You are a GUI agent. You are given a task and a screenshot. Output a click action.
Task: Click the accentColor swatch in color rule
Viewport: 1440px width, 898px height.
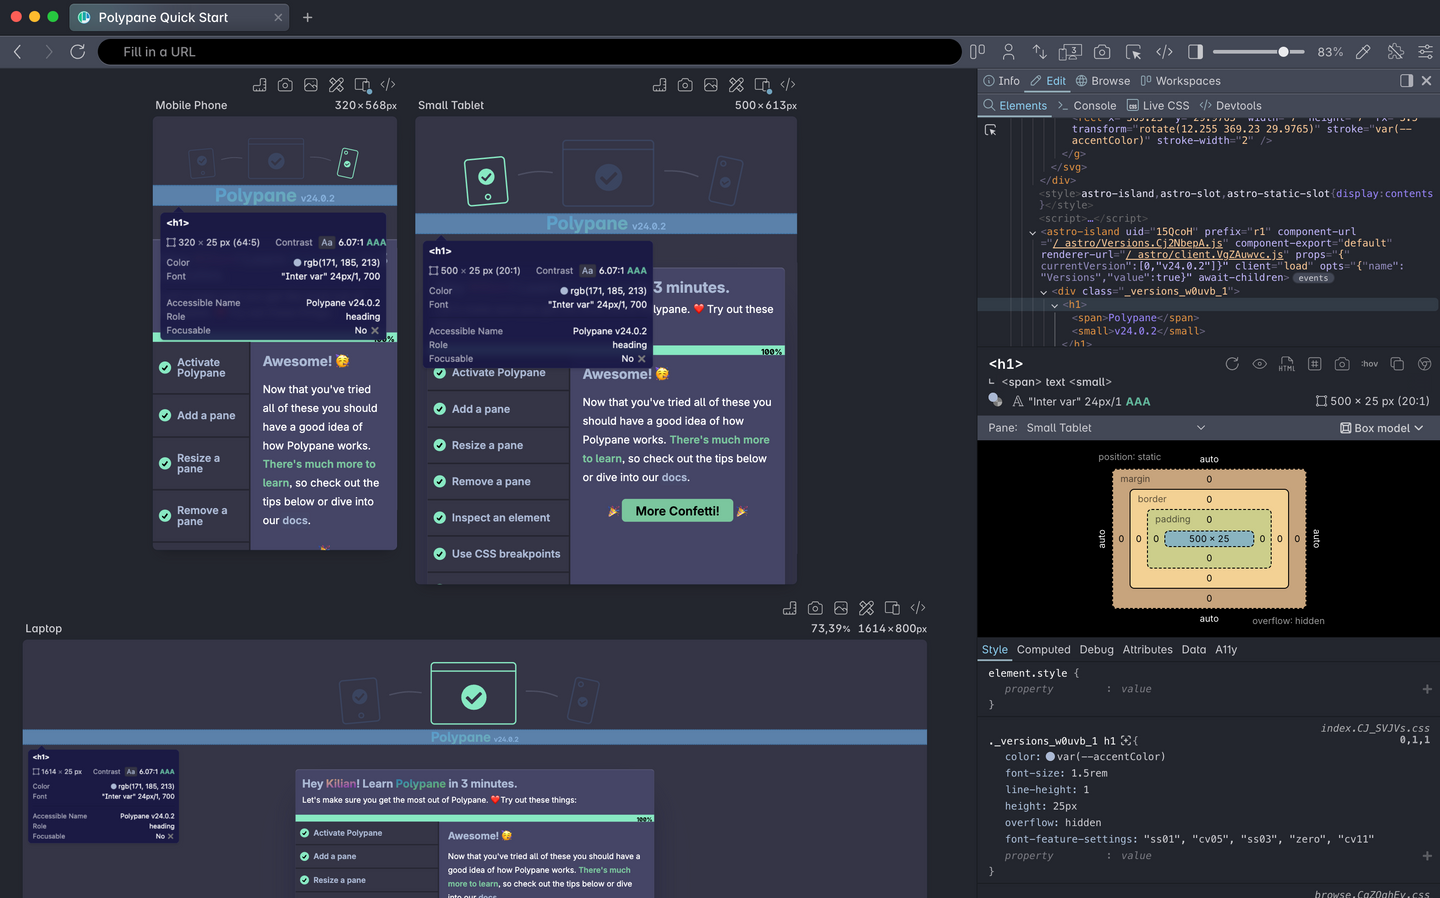(x=1050, y=757)
